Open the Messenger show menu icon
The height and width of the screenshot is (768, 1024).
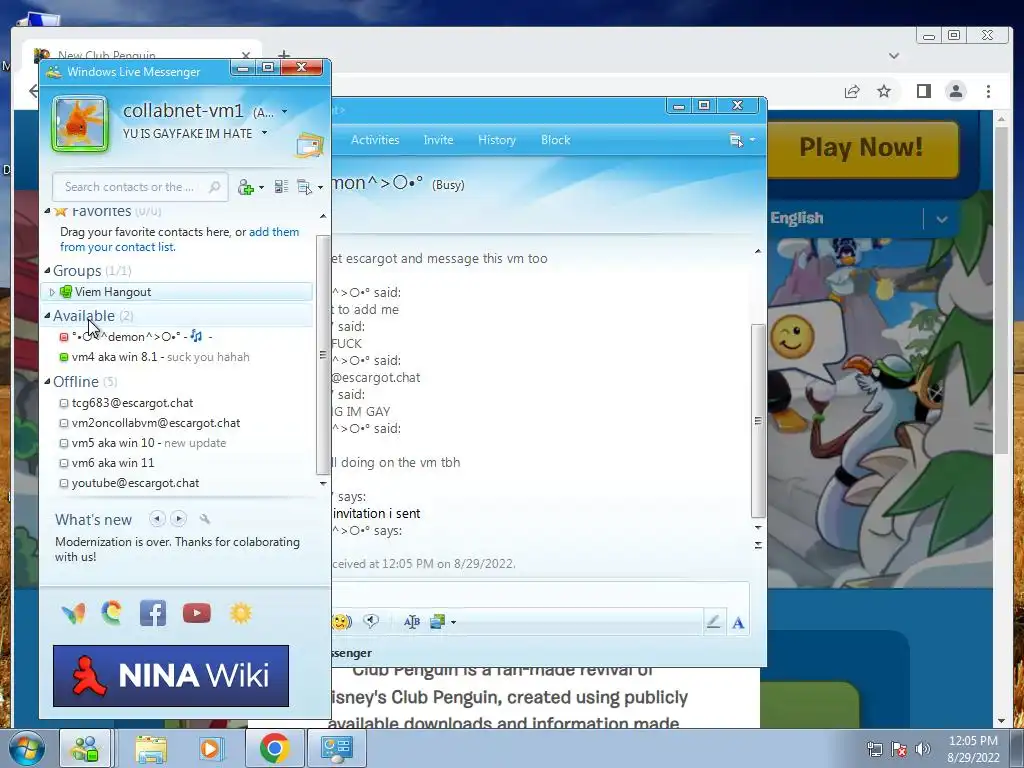(305, 187)
